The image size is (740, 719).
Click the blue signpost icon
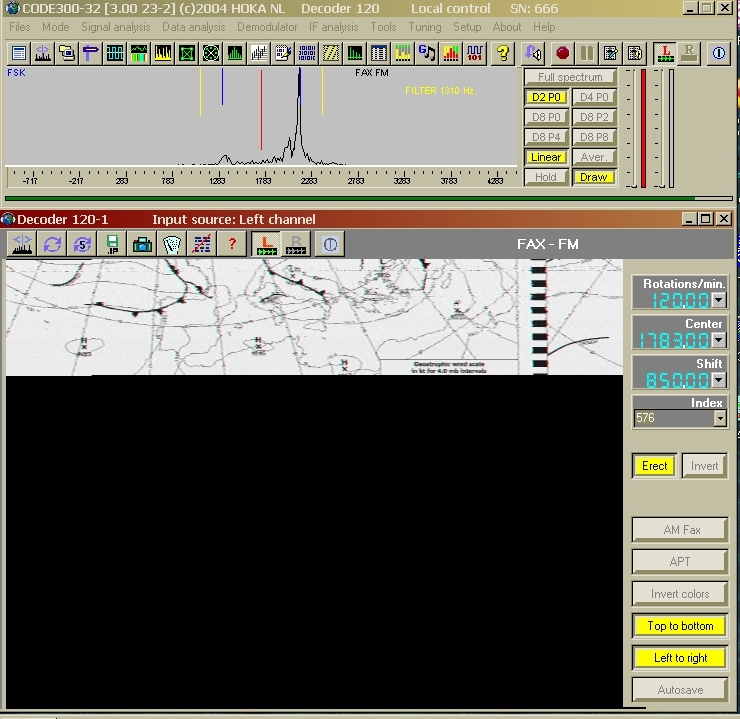(91, 53)
